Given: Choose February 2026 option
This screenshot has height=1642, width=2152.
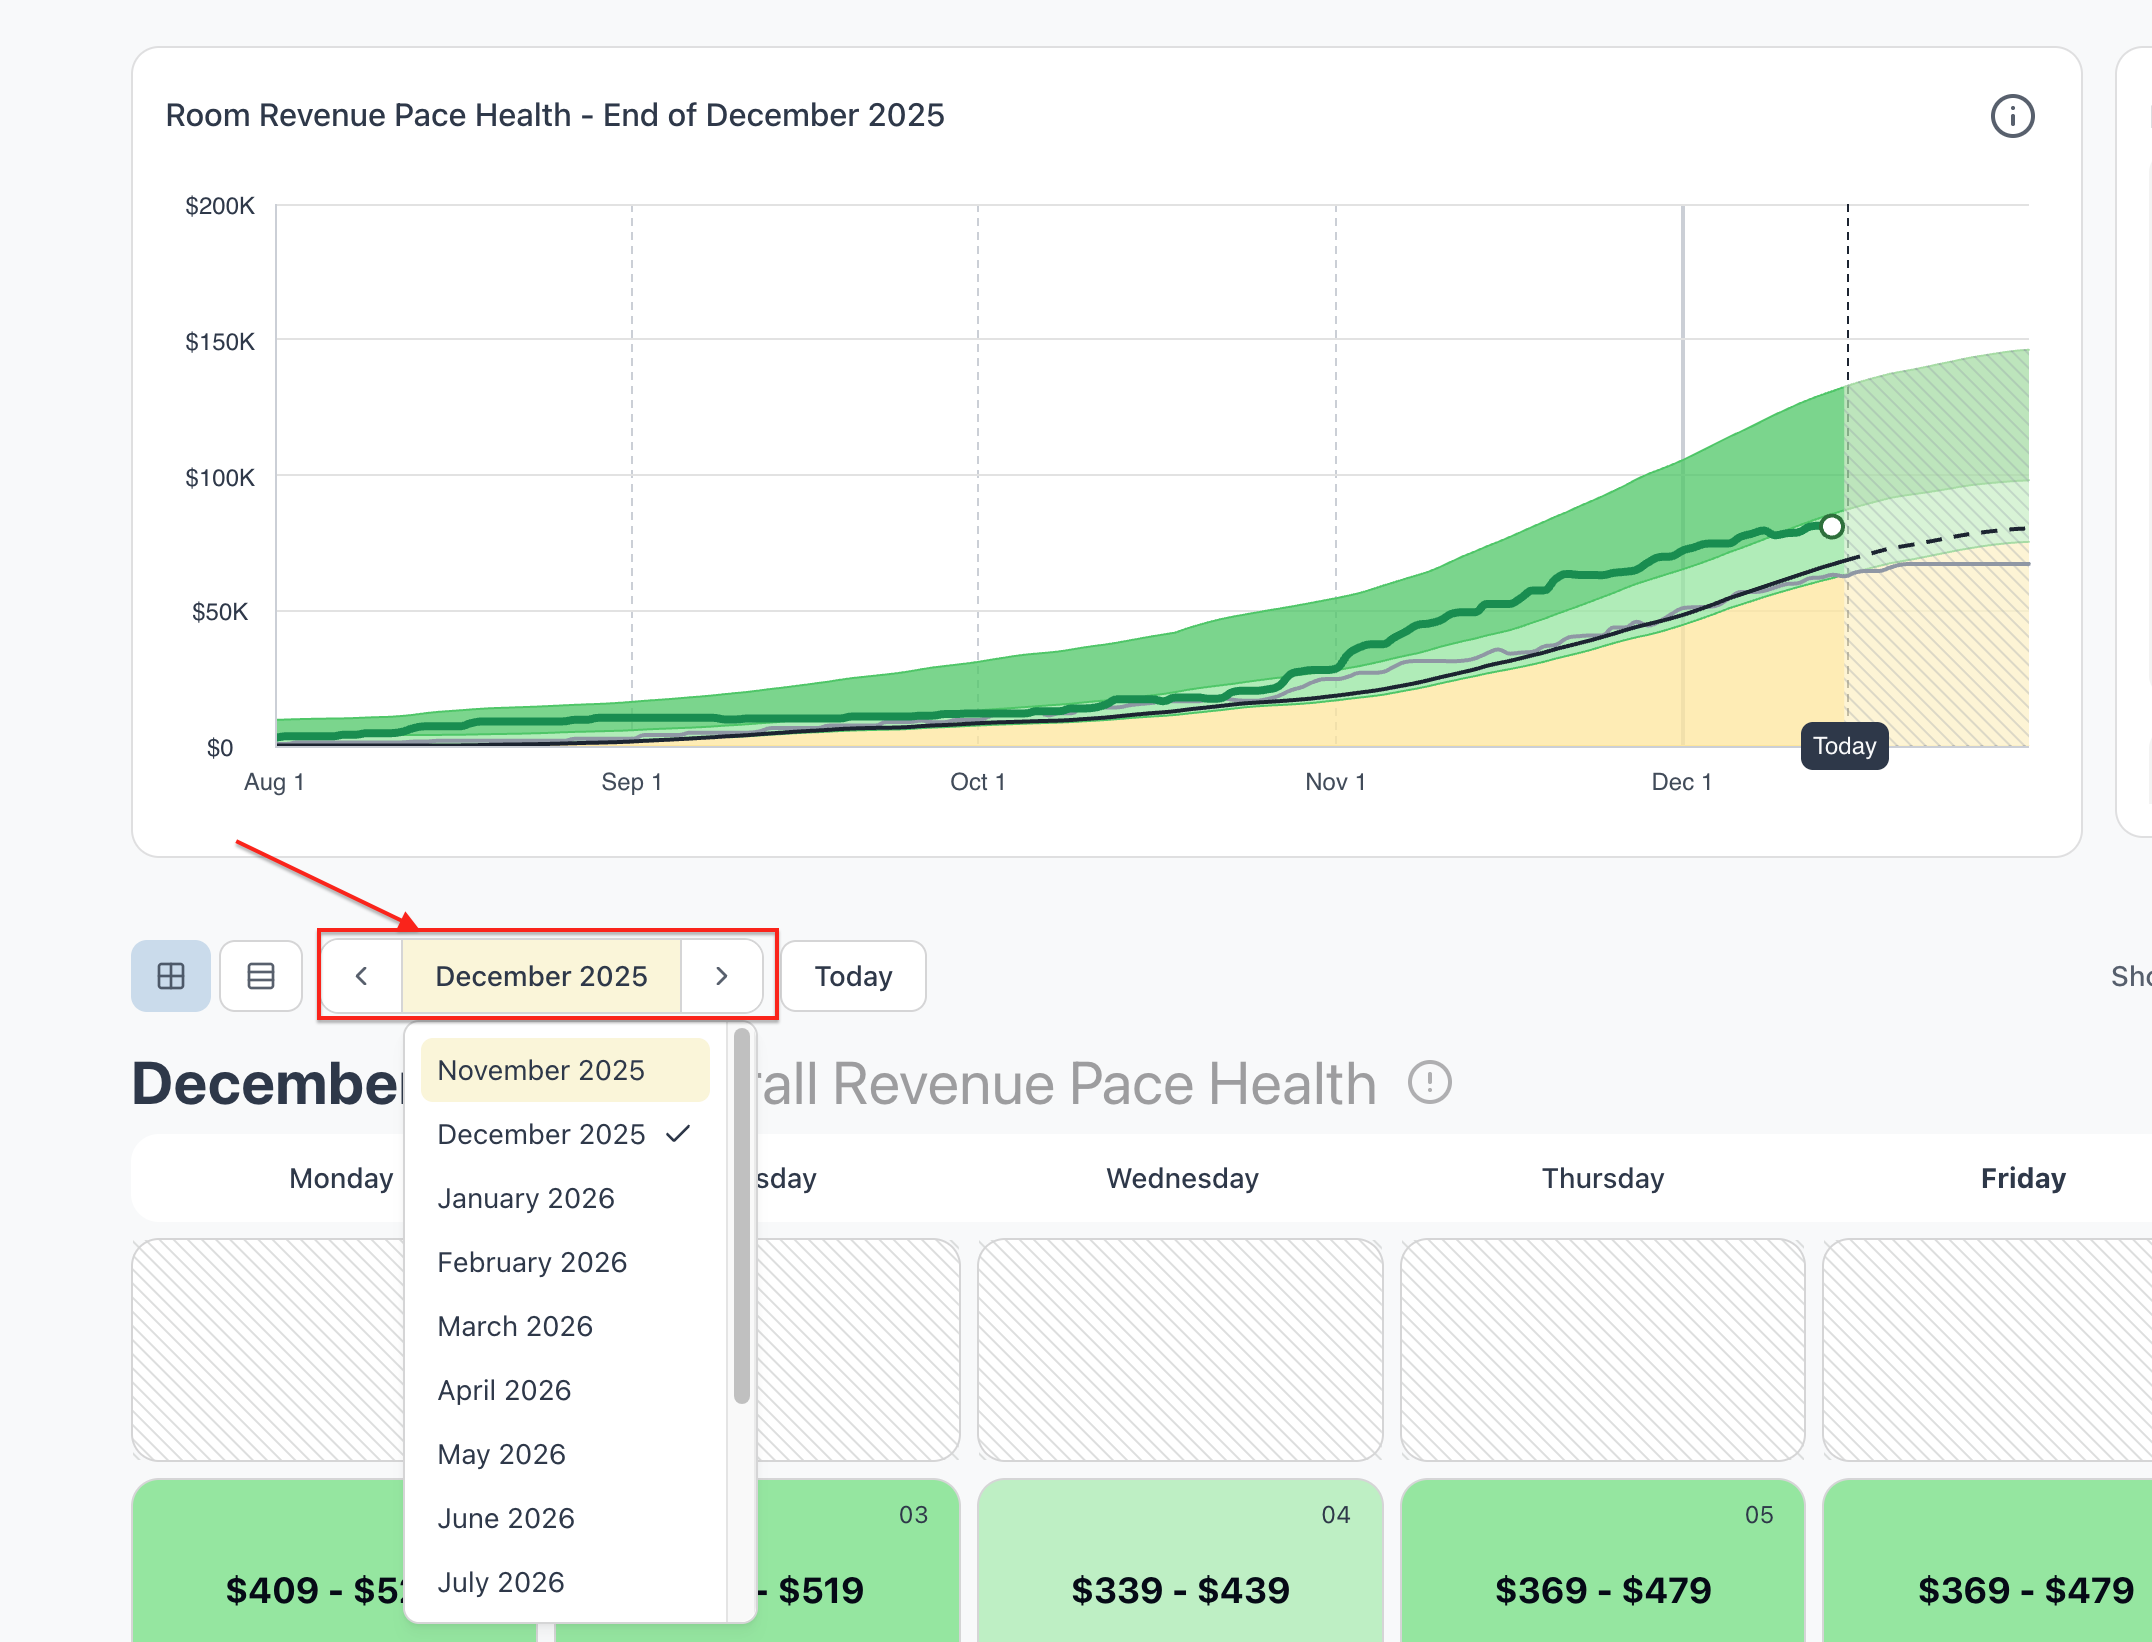Looking at the screenshot, I should pos(532,1262).
